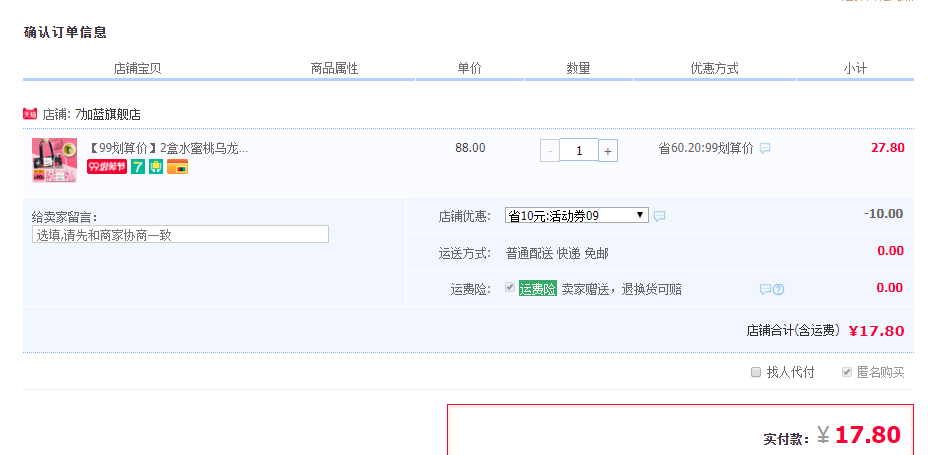This screenshot has width=928, height=455.
Task: Click shipping method text 普通配送 快递 免邮
Action: click(x=557, y=254)
